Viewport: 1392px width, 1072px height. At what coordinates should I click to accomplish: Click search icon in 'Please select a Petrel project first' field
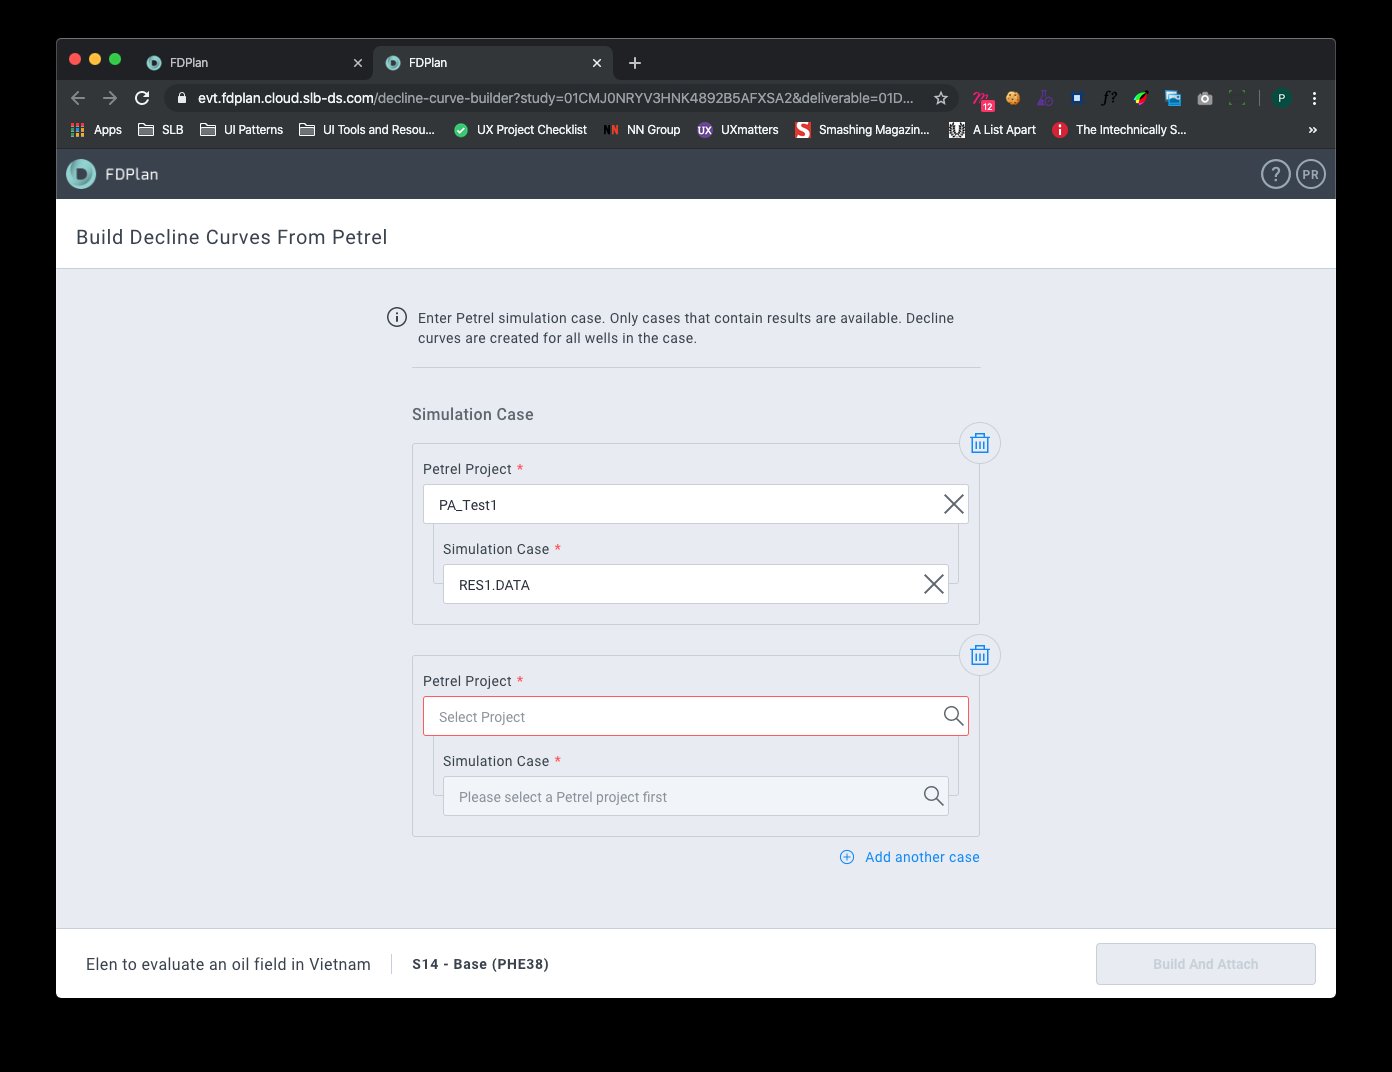[933, 796]
